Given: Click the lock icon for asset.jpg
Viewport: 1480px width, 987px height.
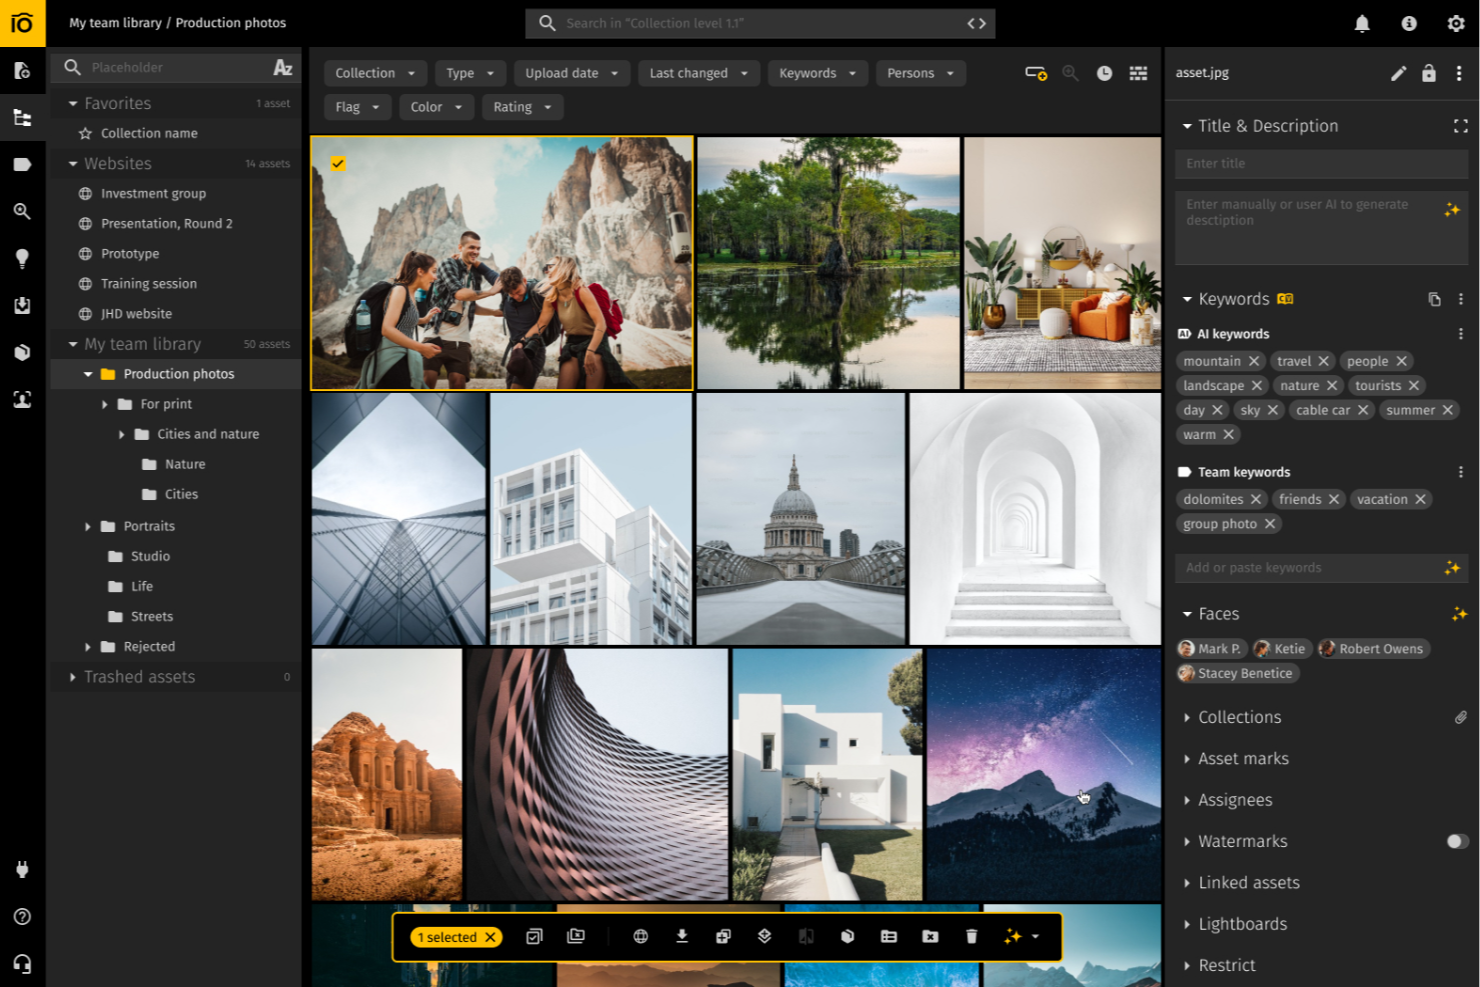Looking at the screenshot, I should click(x=1428, y=73).
